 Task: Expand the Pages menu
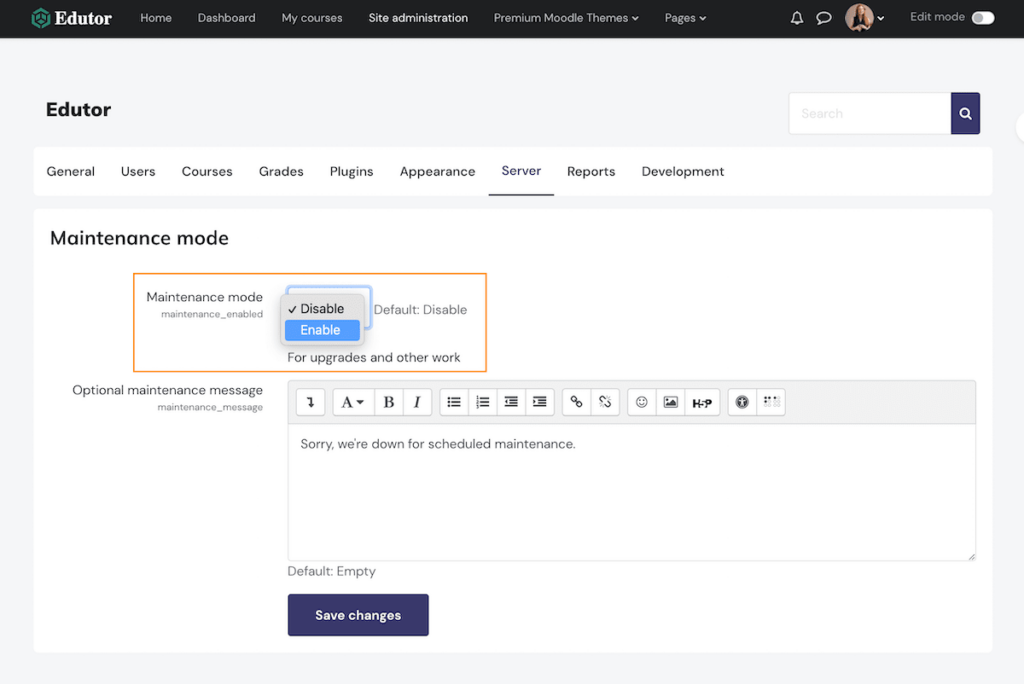[x=685, y=17]
